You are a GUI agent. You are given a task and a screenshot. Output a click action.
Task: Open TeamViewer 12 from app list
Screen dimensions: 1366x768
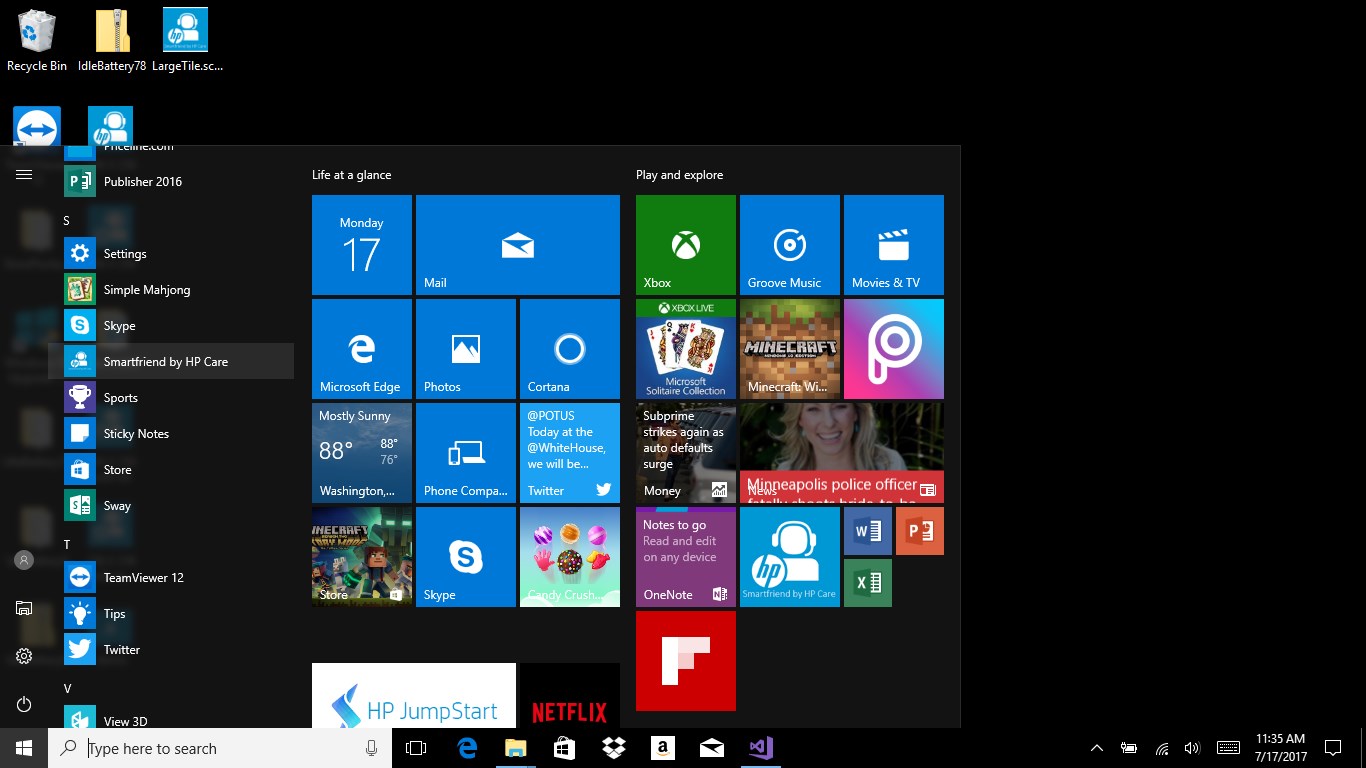[x=171, y=578]
